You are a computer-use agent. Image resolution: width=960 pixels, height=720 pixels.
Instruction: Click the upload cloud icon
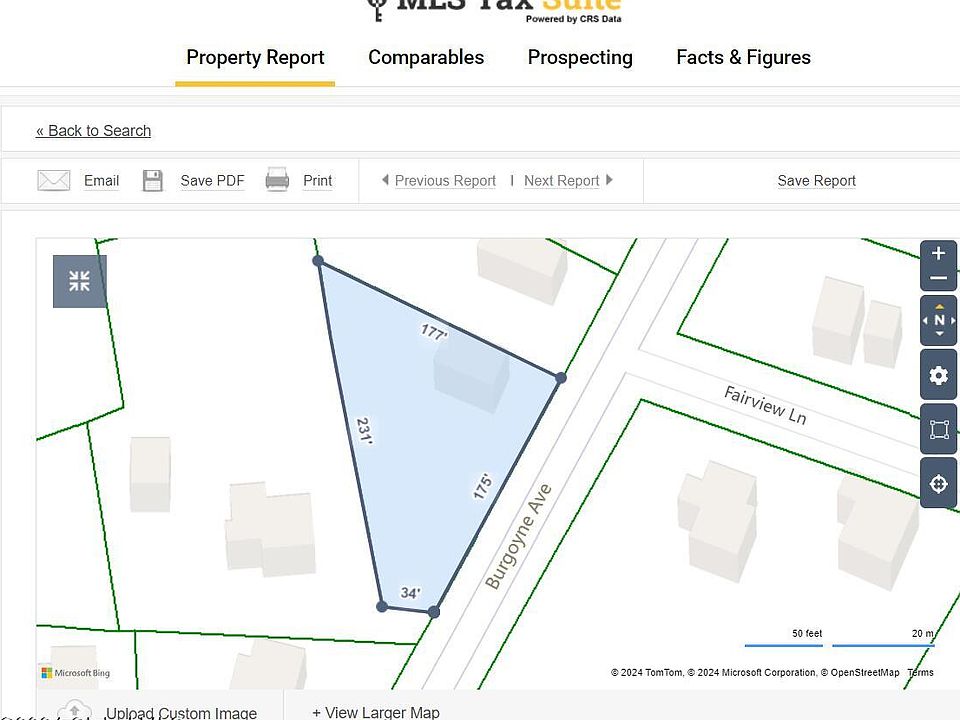click(x=75, y=711)
